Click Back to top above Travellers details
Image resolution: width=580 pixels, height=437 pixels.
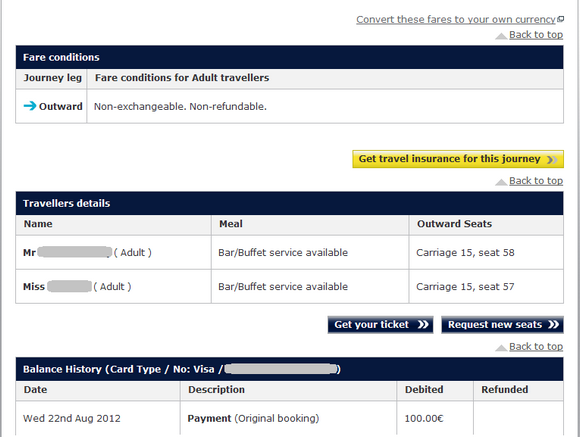click(536, 181)
